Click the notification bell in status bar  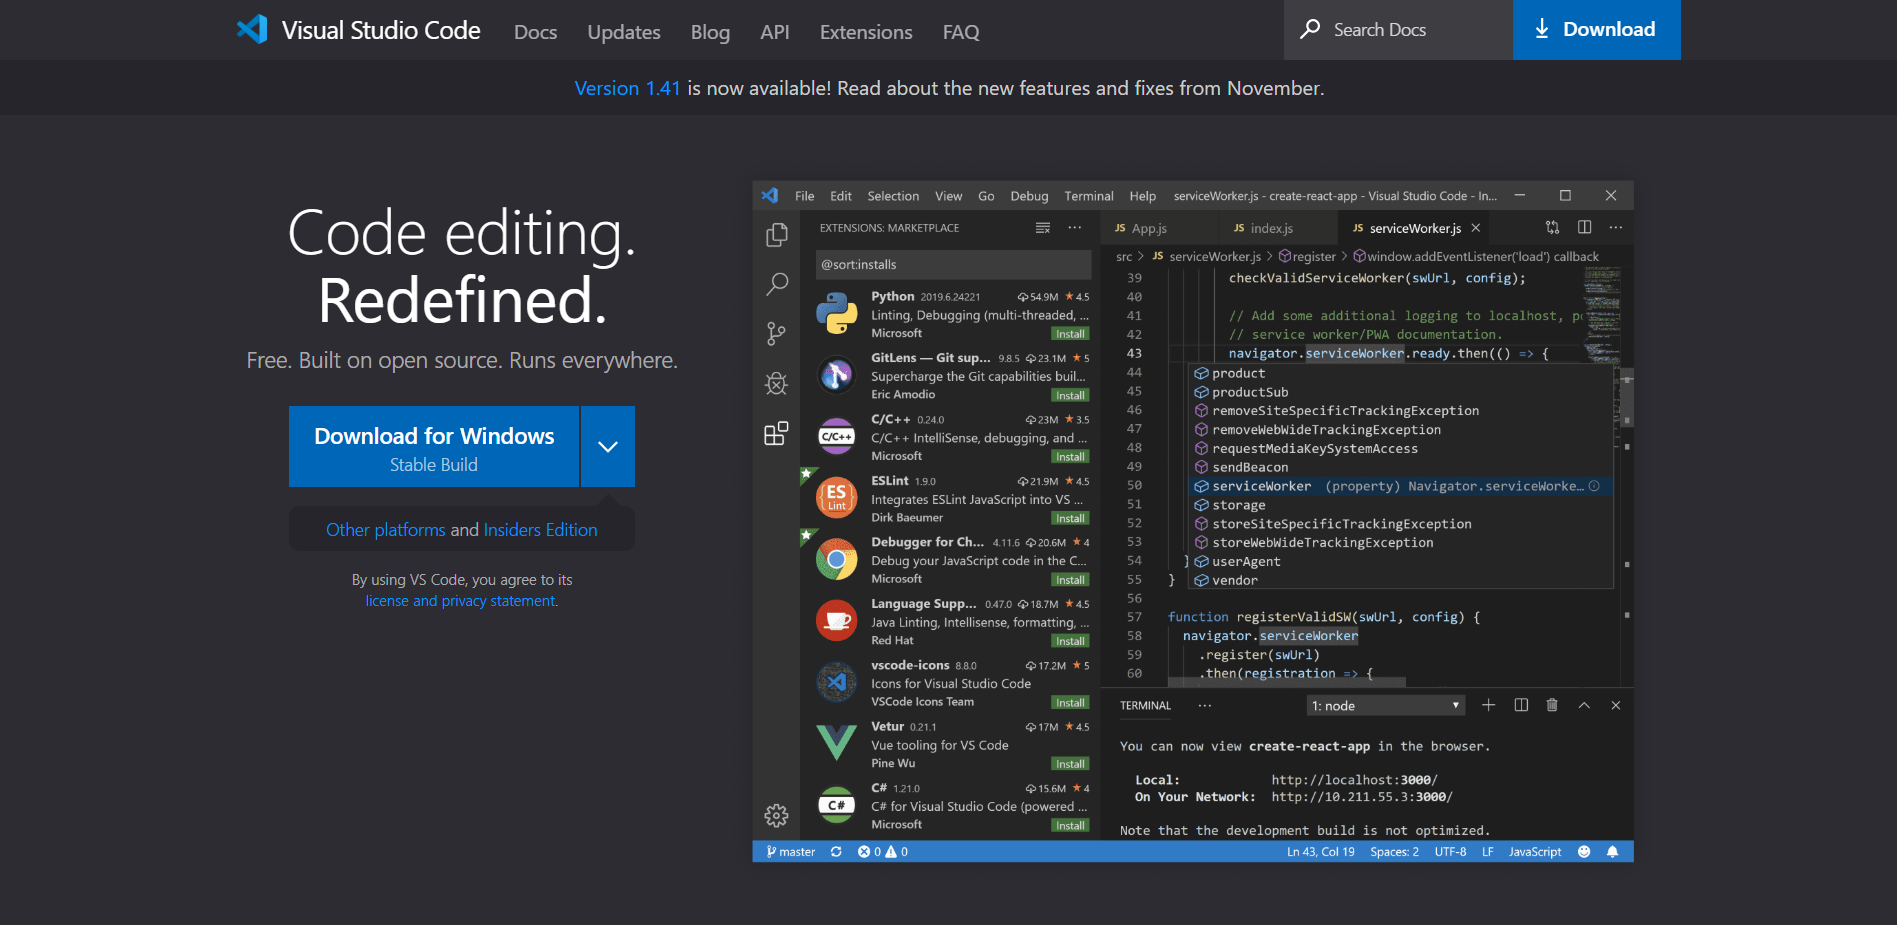pyautogui.click(x=1612, y=852)
